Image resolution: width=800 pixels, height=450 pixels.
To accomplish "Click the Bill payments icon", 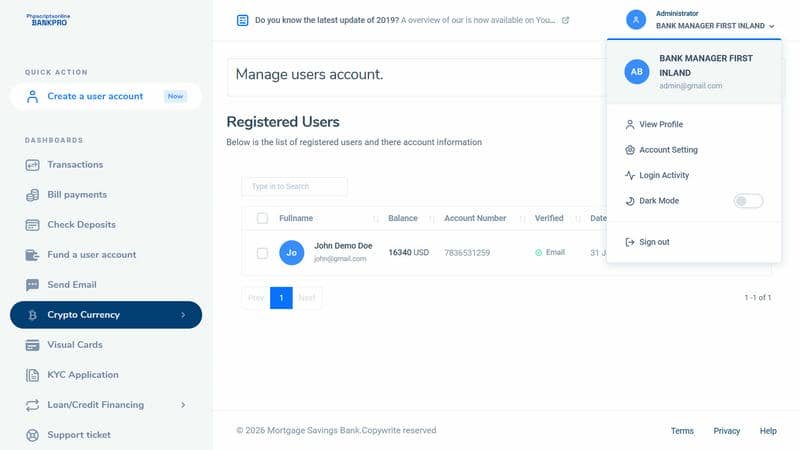I will point(32,195).
